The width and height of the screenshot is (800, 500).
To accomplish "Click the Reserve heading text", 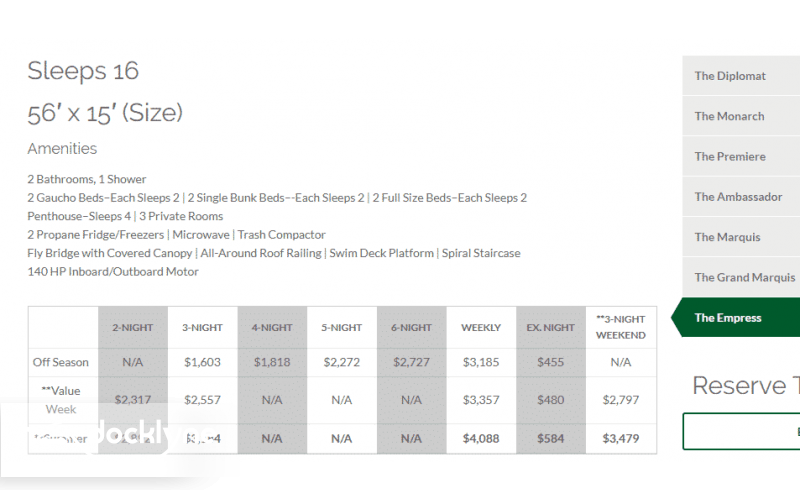I will point(745,386).
